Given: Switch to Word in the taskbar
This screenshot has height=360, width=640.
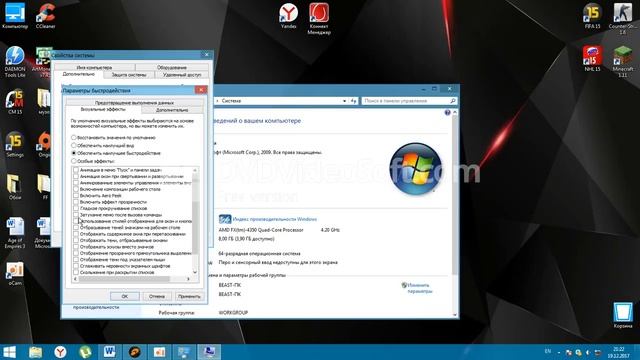Looking at the screenshot, I should point(110,352).
